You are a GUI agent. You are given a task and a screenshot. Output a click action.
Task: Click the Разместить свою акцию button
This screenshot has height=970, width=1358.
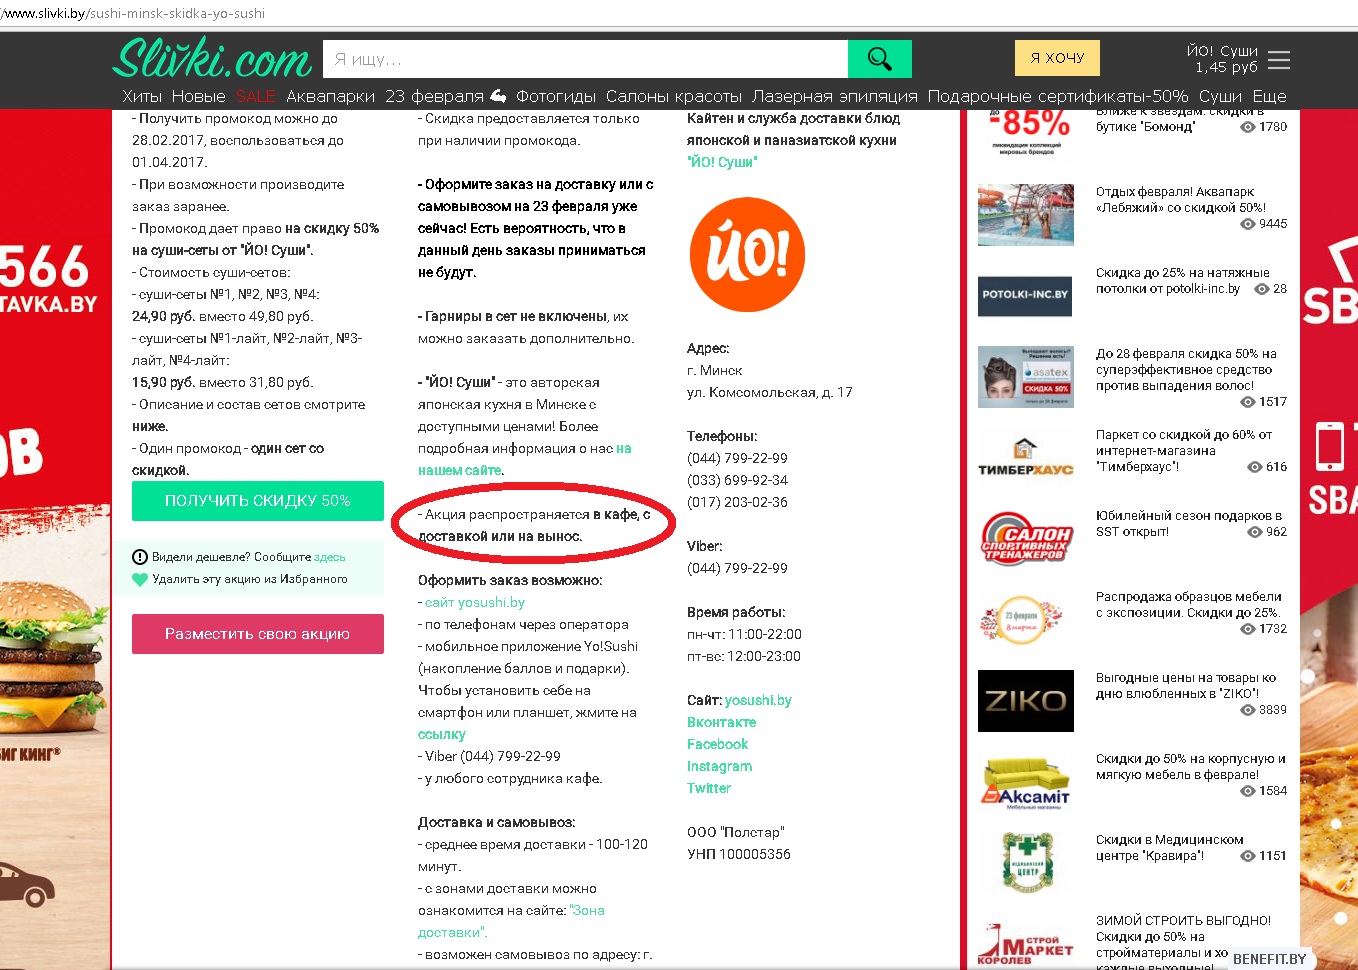point(257,634)
